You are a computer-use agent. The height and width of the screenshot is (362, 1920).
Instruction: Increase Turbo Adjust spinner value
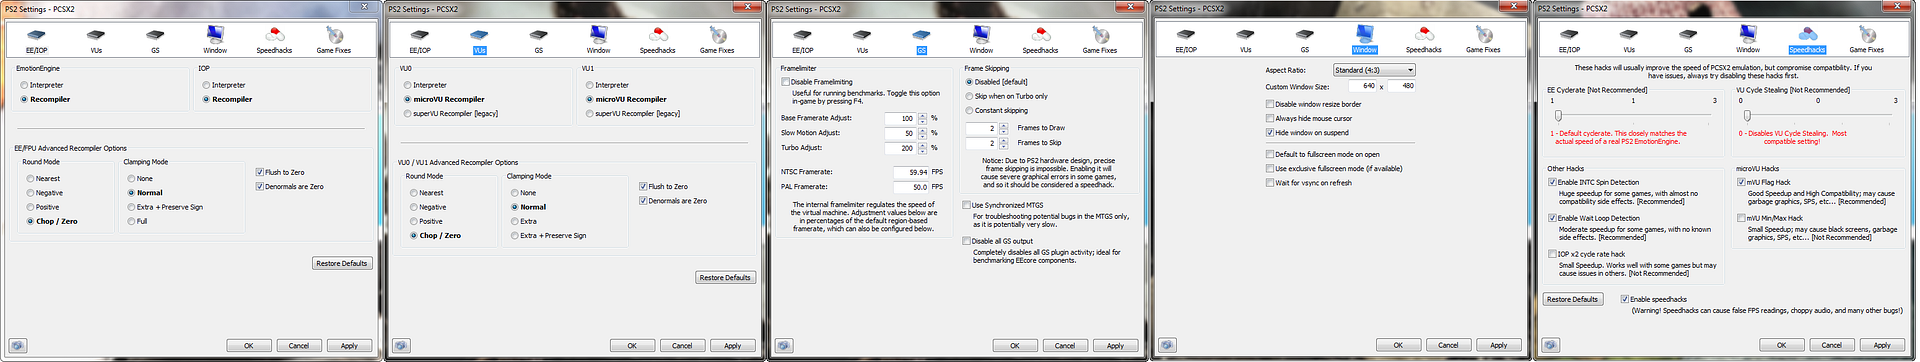(x=922, y=145)
